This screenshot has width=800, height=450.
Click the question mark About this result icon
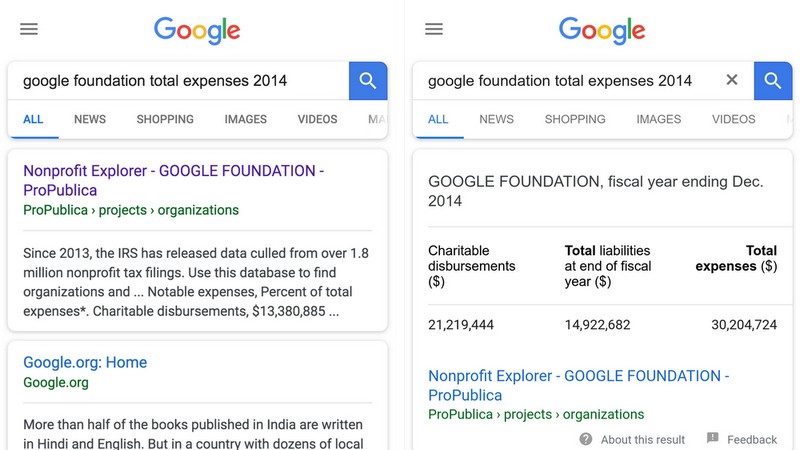586,439
